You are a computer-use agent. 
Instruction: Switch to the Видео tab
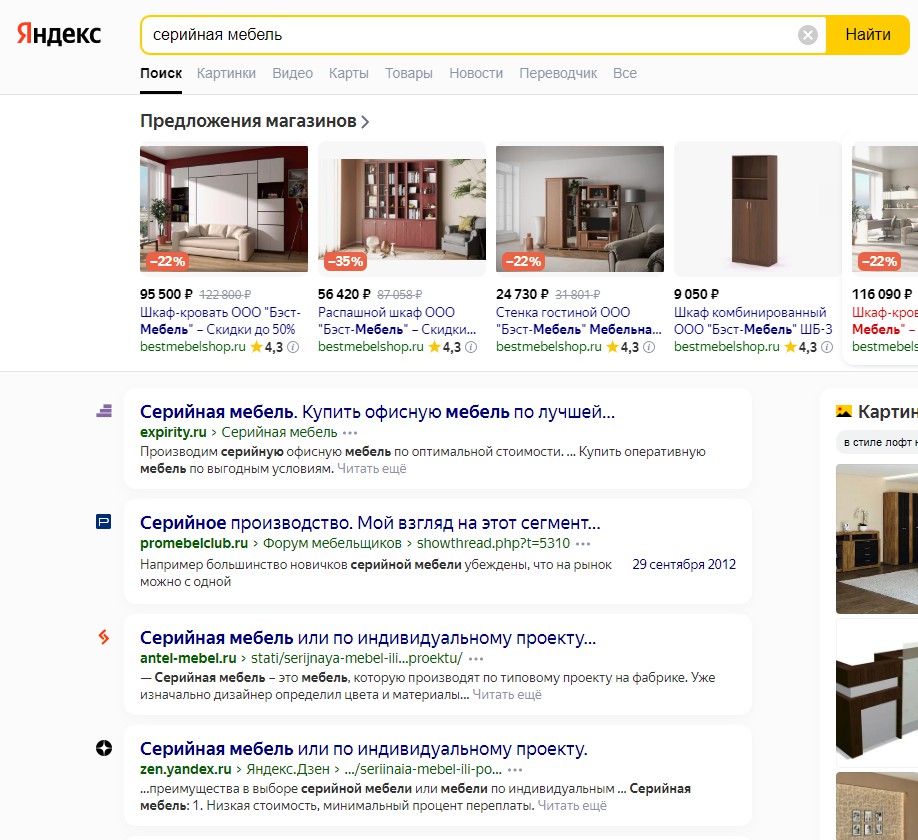tap(292, 73)
